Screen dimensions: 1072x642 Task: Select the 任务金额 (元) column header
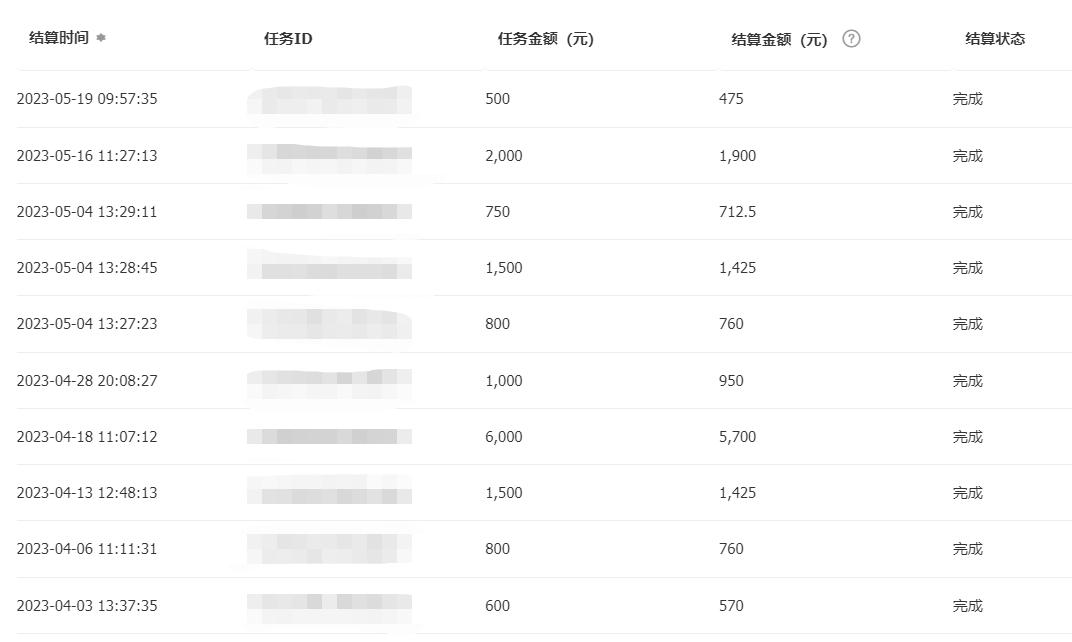point(546,39)
